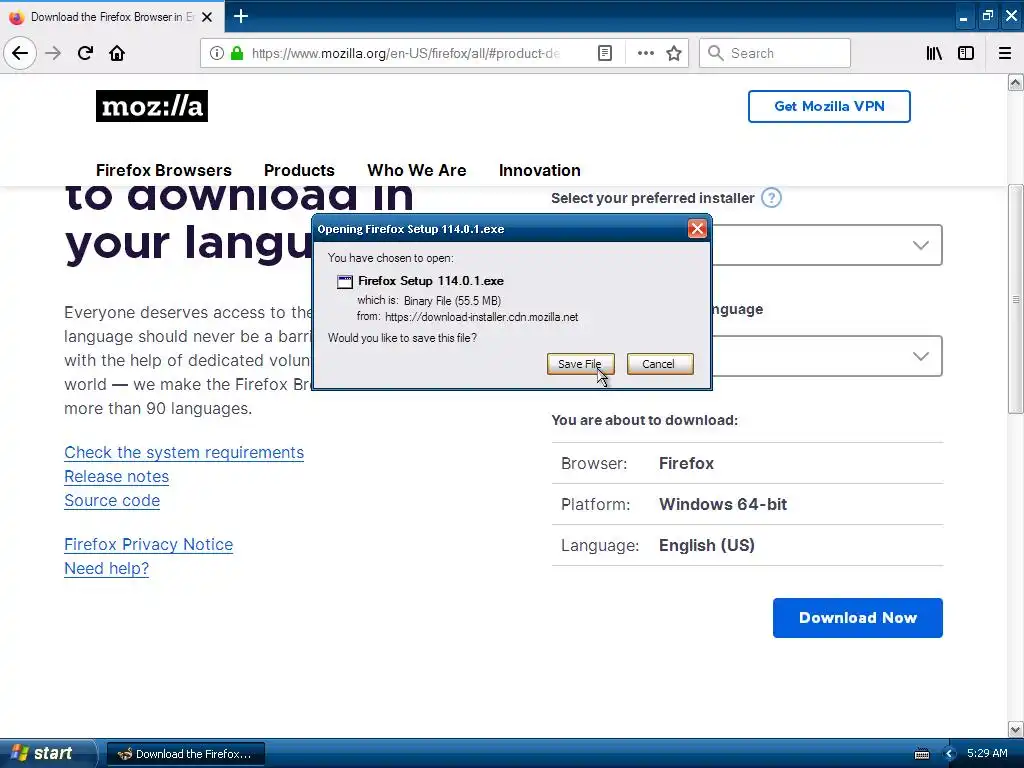The height and width of the screenshot is (768, 1024).
Task: Click the English (US) language value
Action: pos(707,545)
